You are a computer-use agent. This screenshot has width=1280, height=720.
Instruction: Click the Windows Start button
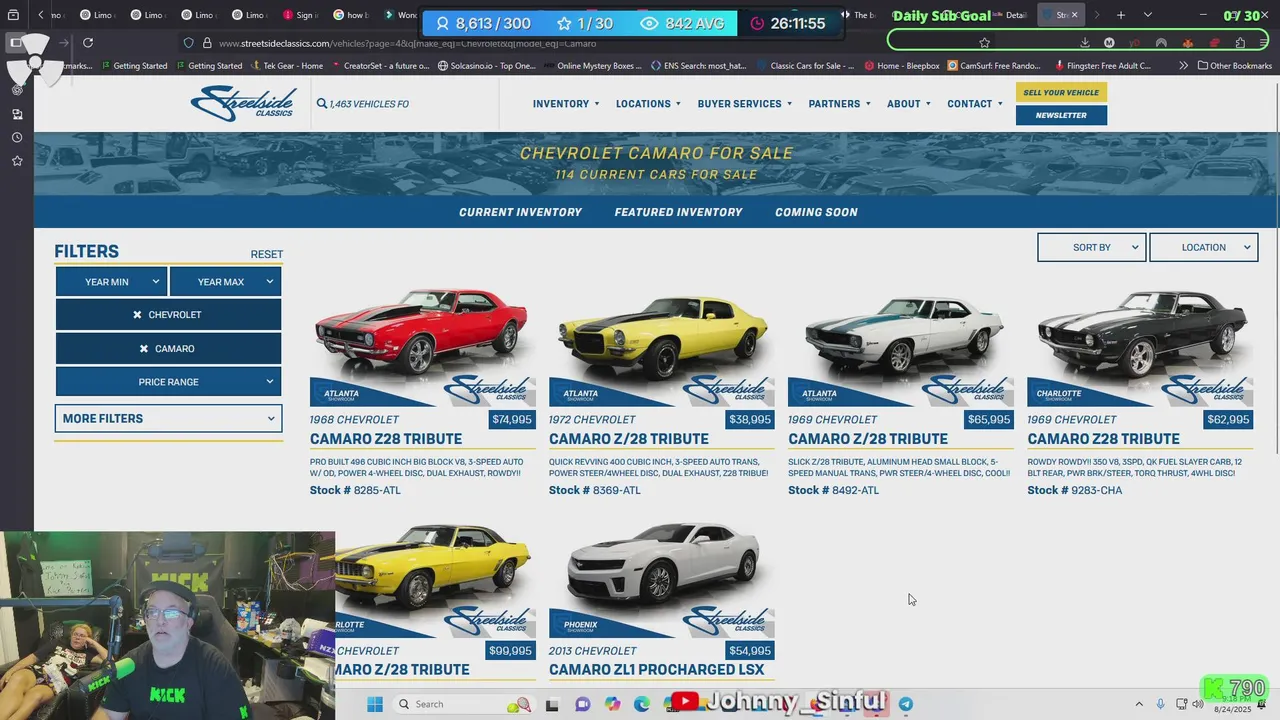(x=375, y=704)
